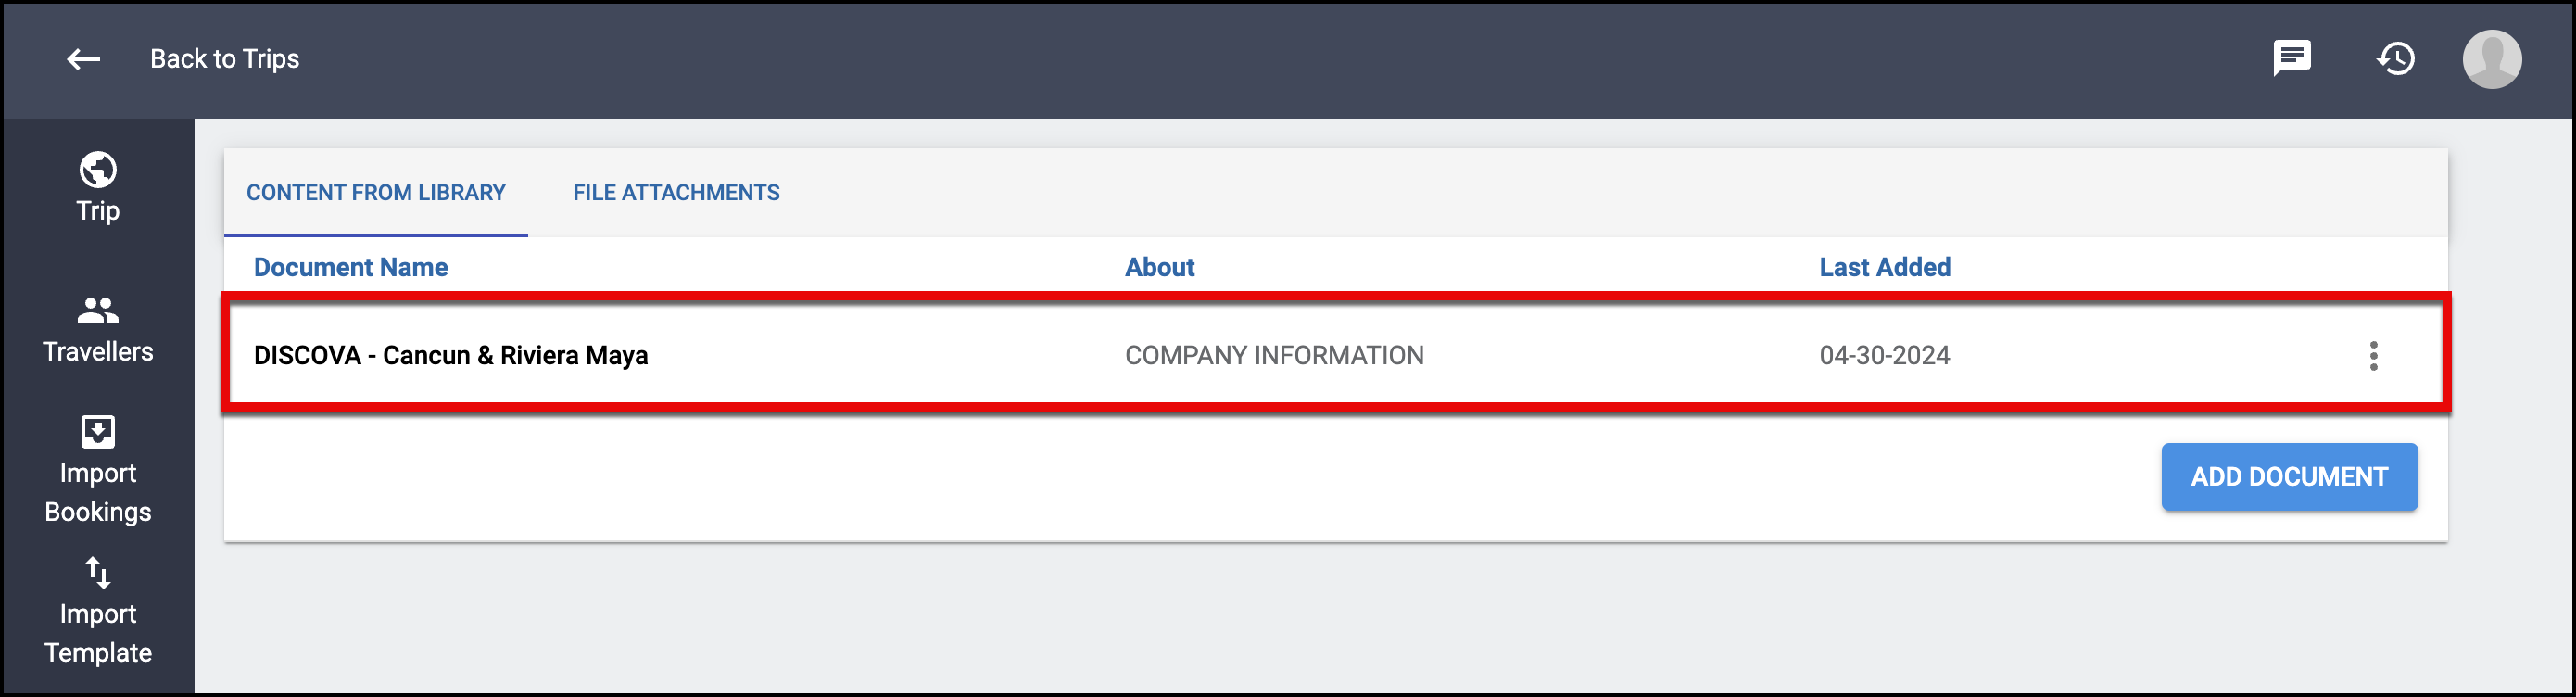Sort by Last Added column header
This screenshot has height=697, width=2576.
click(1885, 267)
